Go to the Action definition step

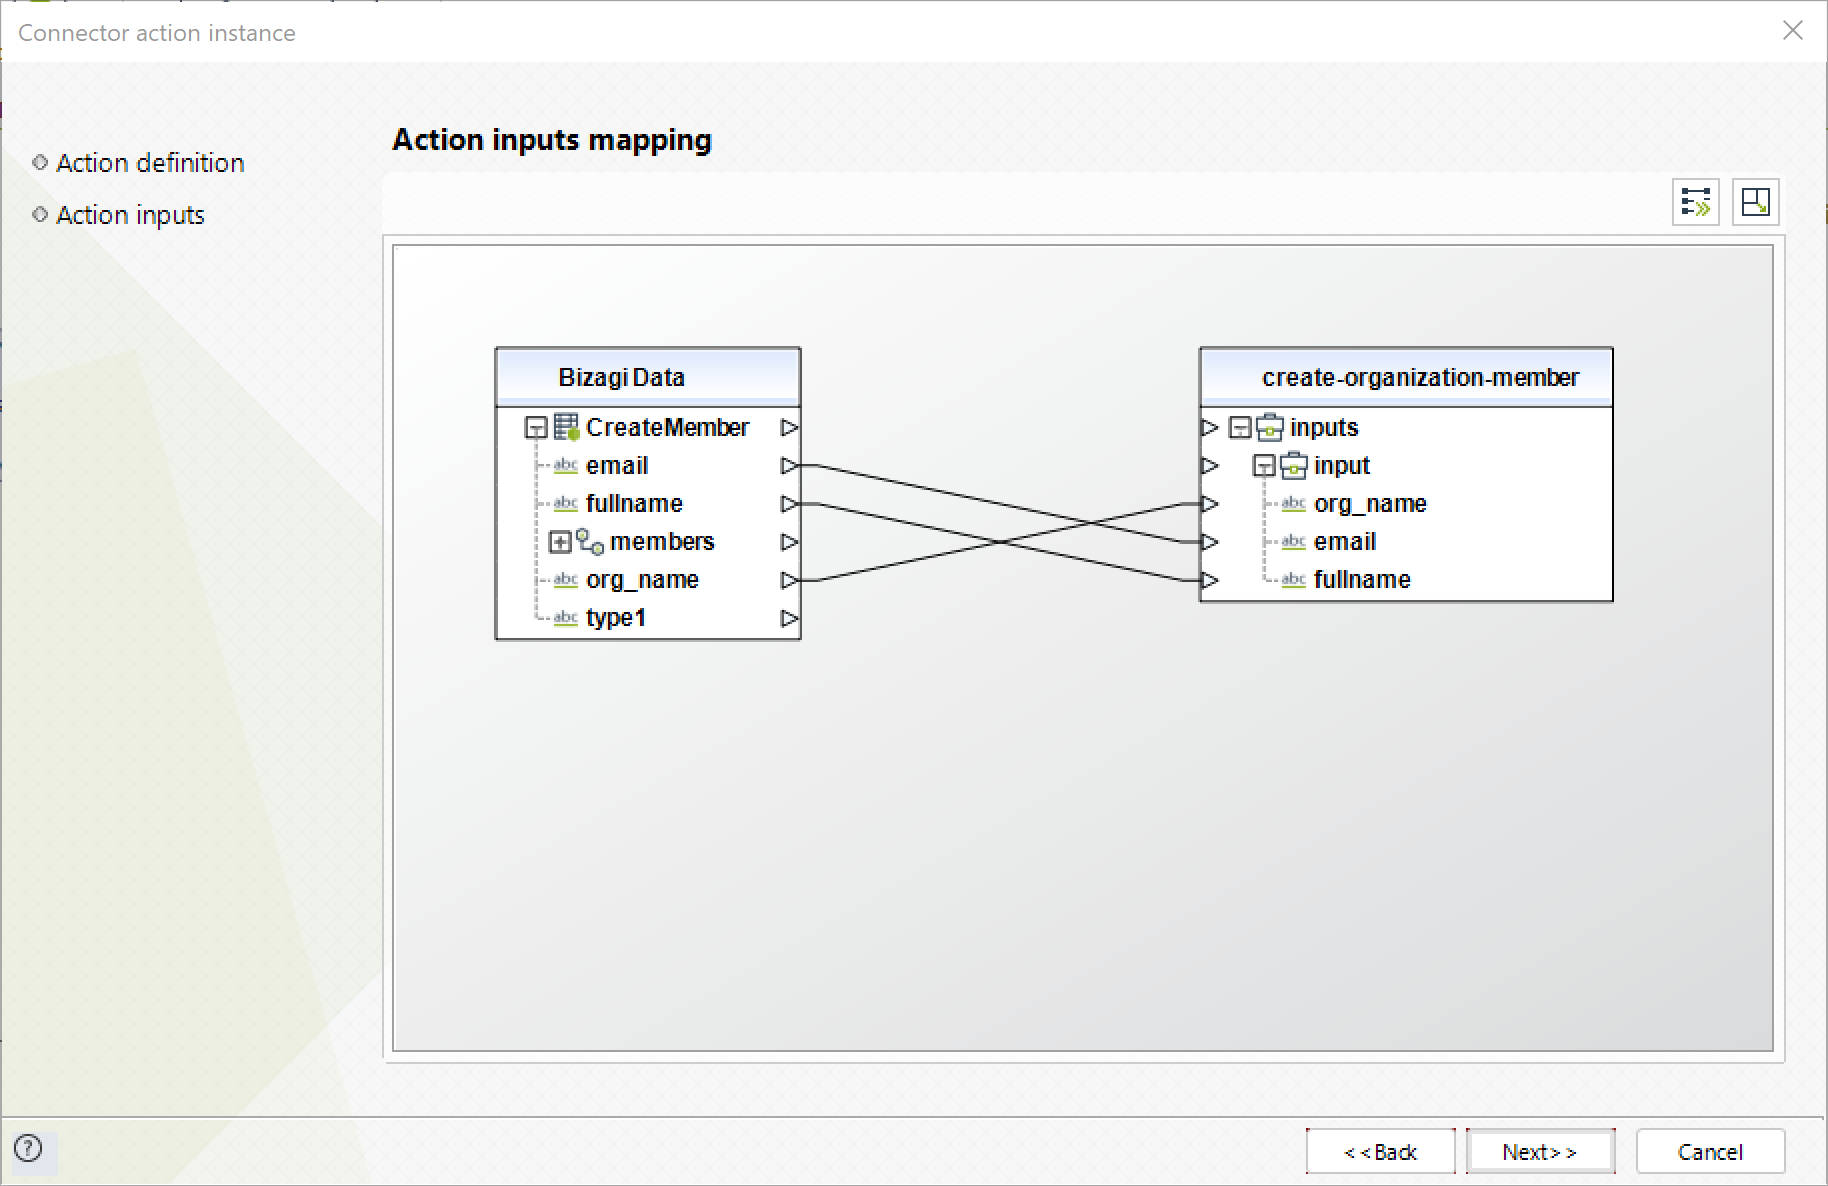(x=150, y=163)
